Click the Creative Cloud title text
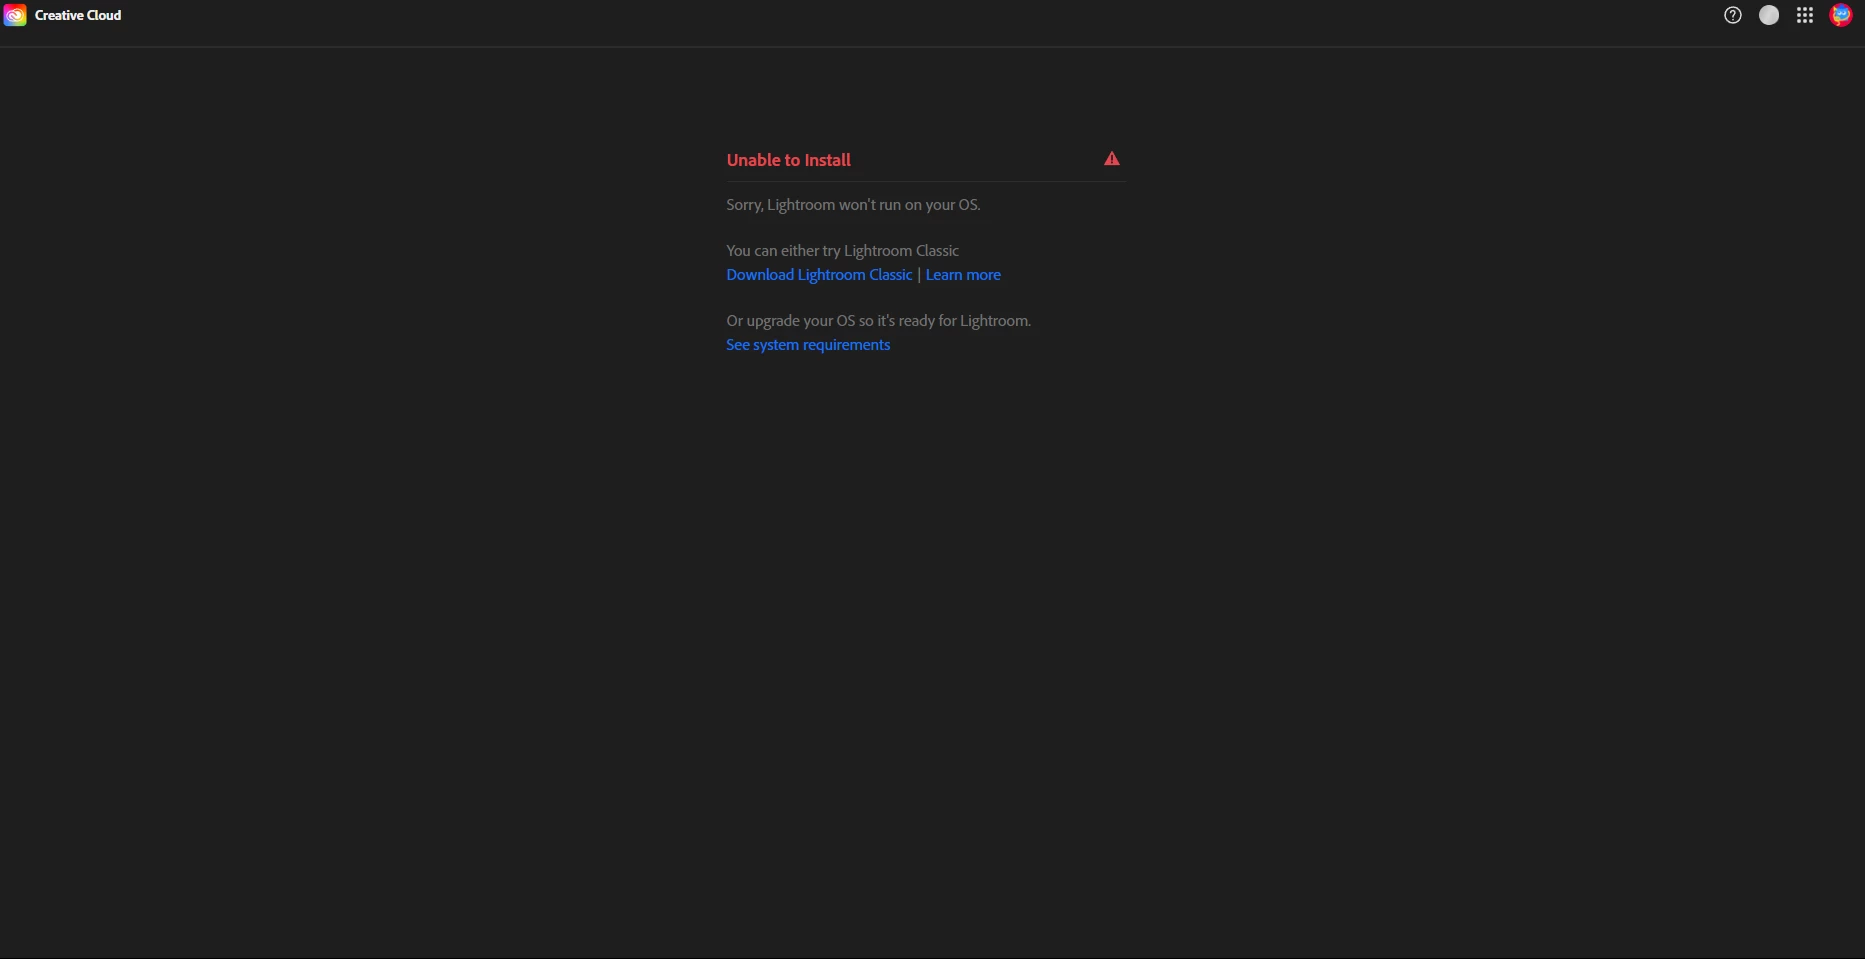The width and height of the screenshot is (1865, 959). click(78, 15)
